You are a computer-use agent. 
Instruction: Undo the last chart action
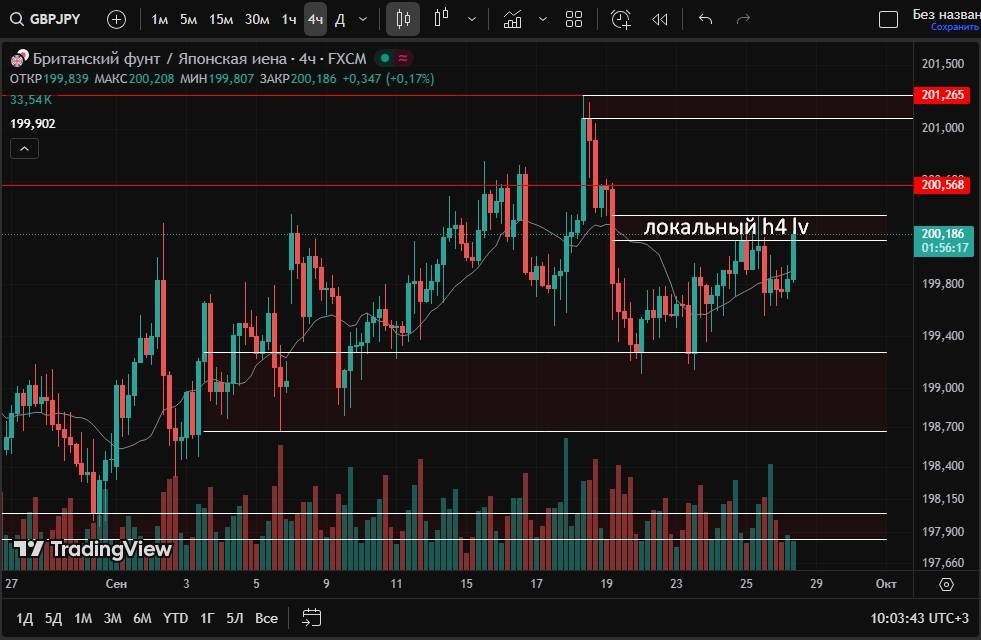click(706, 19)
